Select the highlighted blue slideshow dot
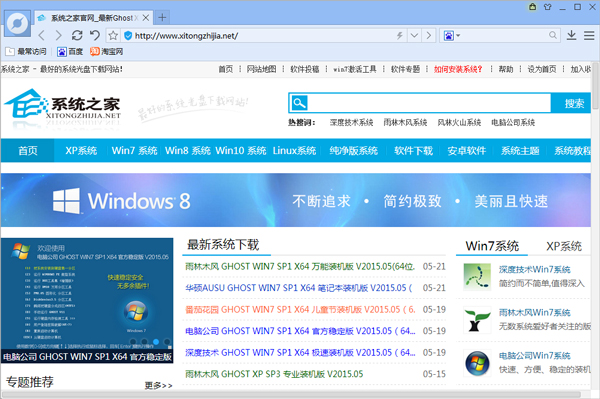The width and height of the screenshot is (600, 399). [156, 342]
